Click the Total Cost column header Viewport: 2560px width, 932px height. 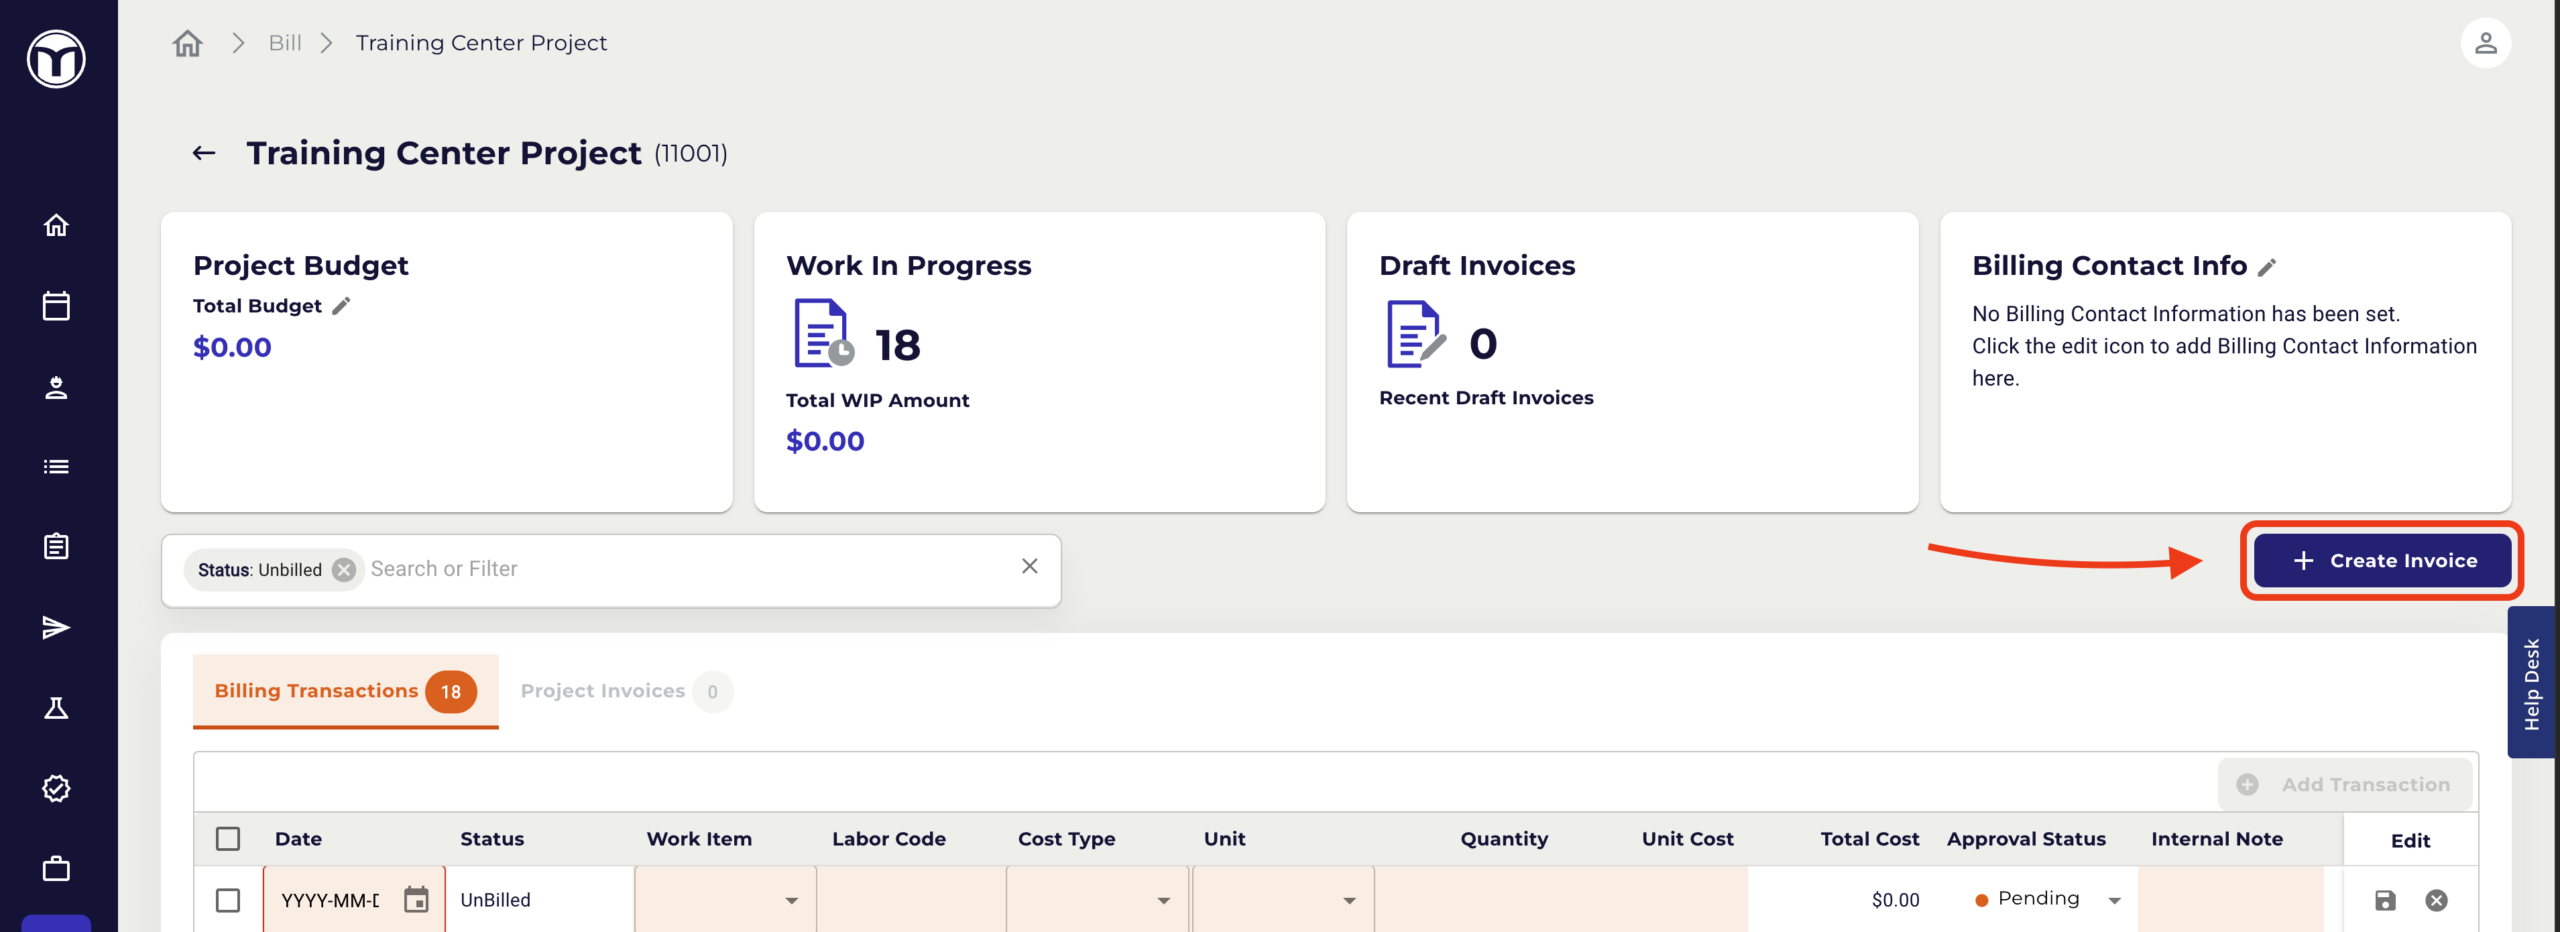coord(1869,839)
